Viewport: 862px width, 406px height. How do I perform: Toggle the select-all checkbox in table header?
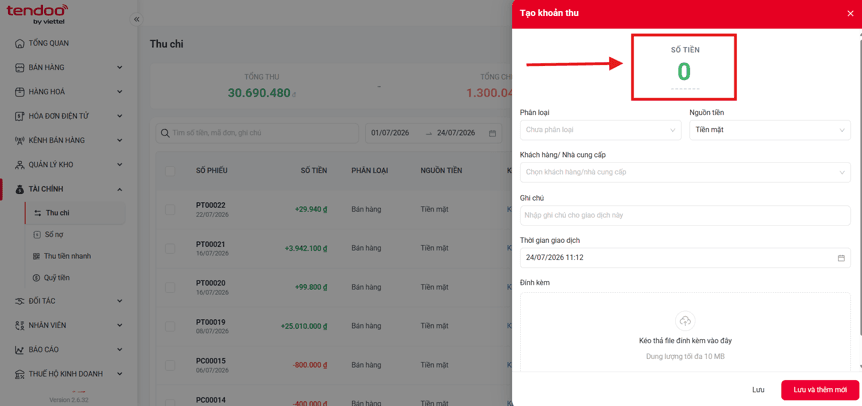170,171
